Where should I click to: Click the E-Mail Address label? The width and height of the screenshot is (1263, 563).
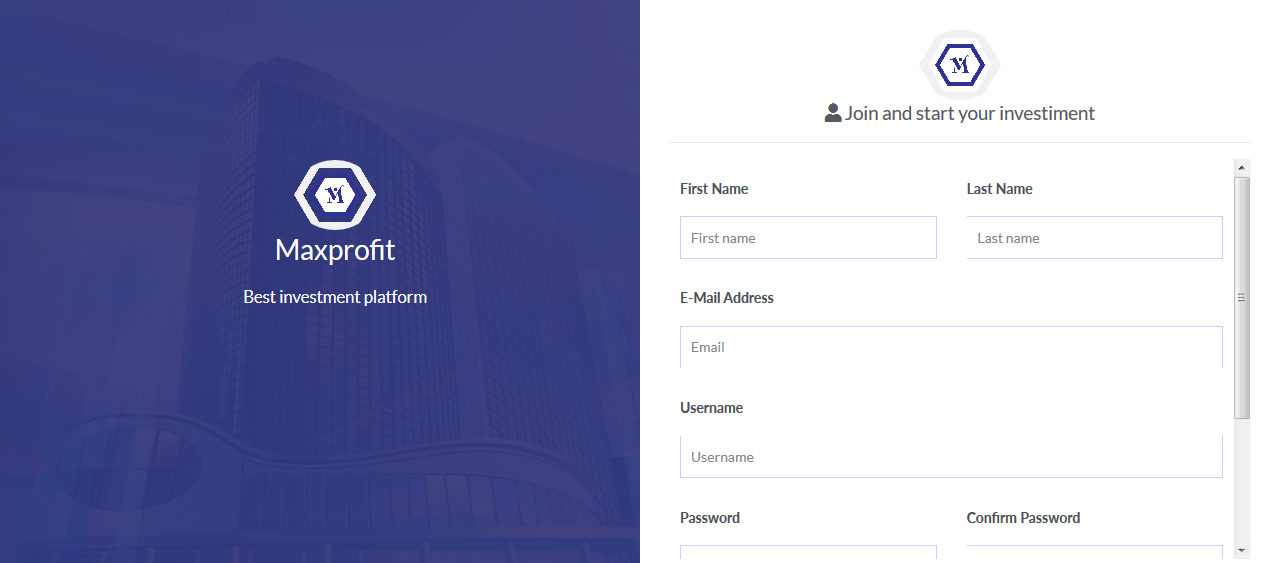(x=727, y=298)
